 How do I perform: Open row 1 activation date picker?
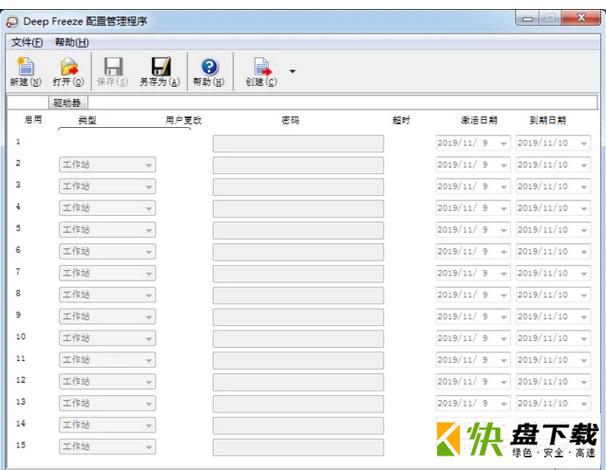473,143
